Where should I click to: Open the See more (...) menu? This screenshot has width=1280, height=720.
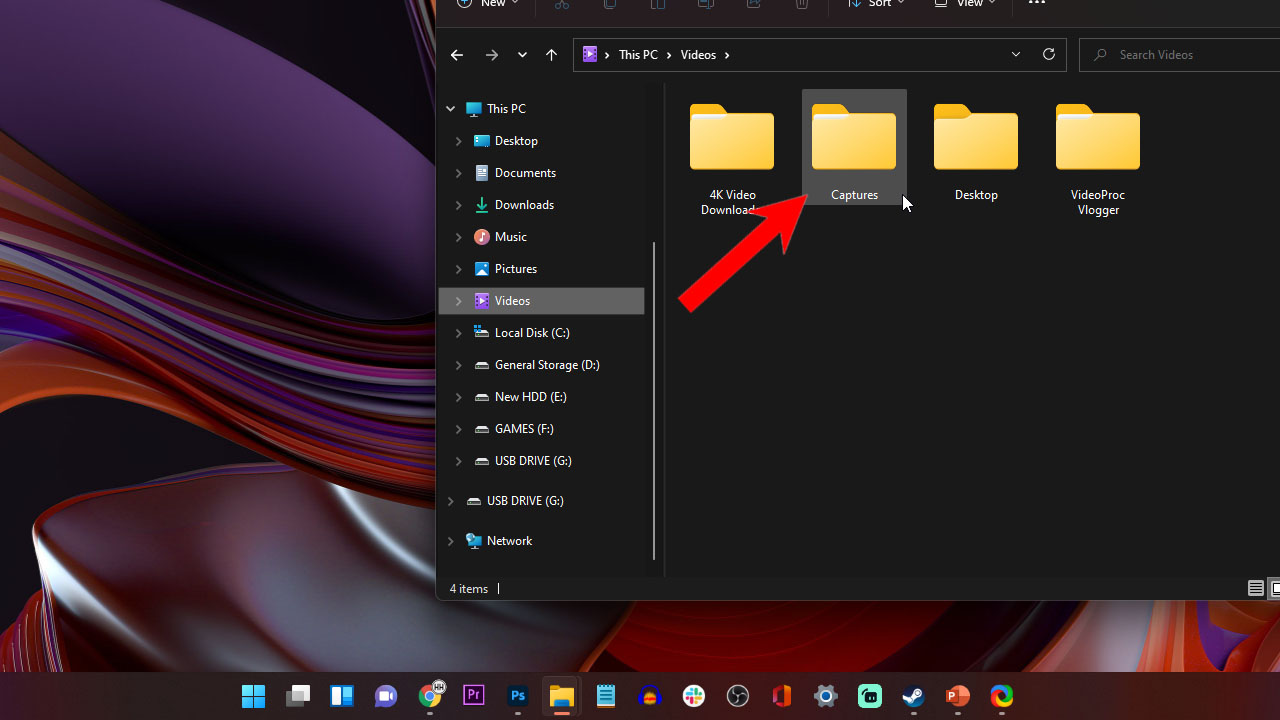(1036, 4)
